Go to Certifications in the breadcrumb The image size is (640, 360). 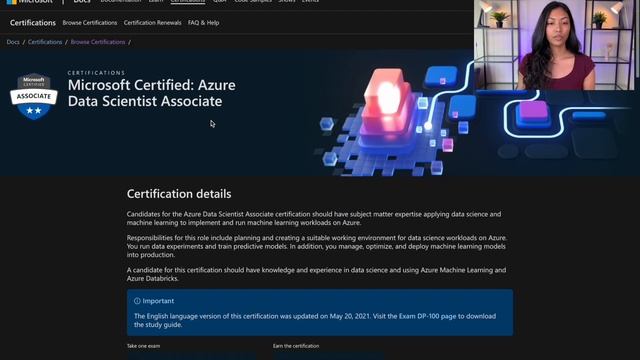point(45,42)
